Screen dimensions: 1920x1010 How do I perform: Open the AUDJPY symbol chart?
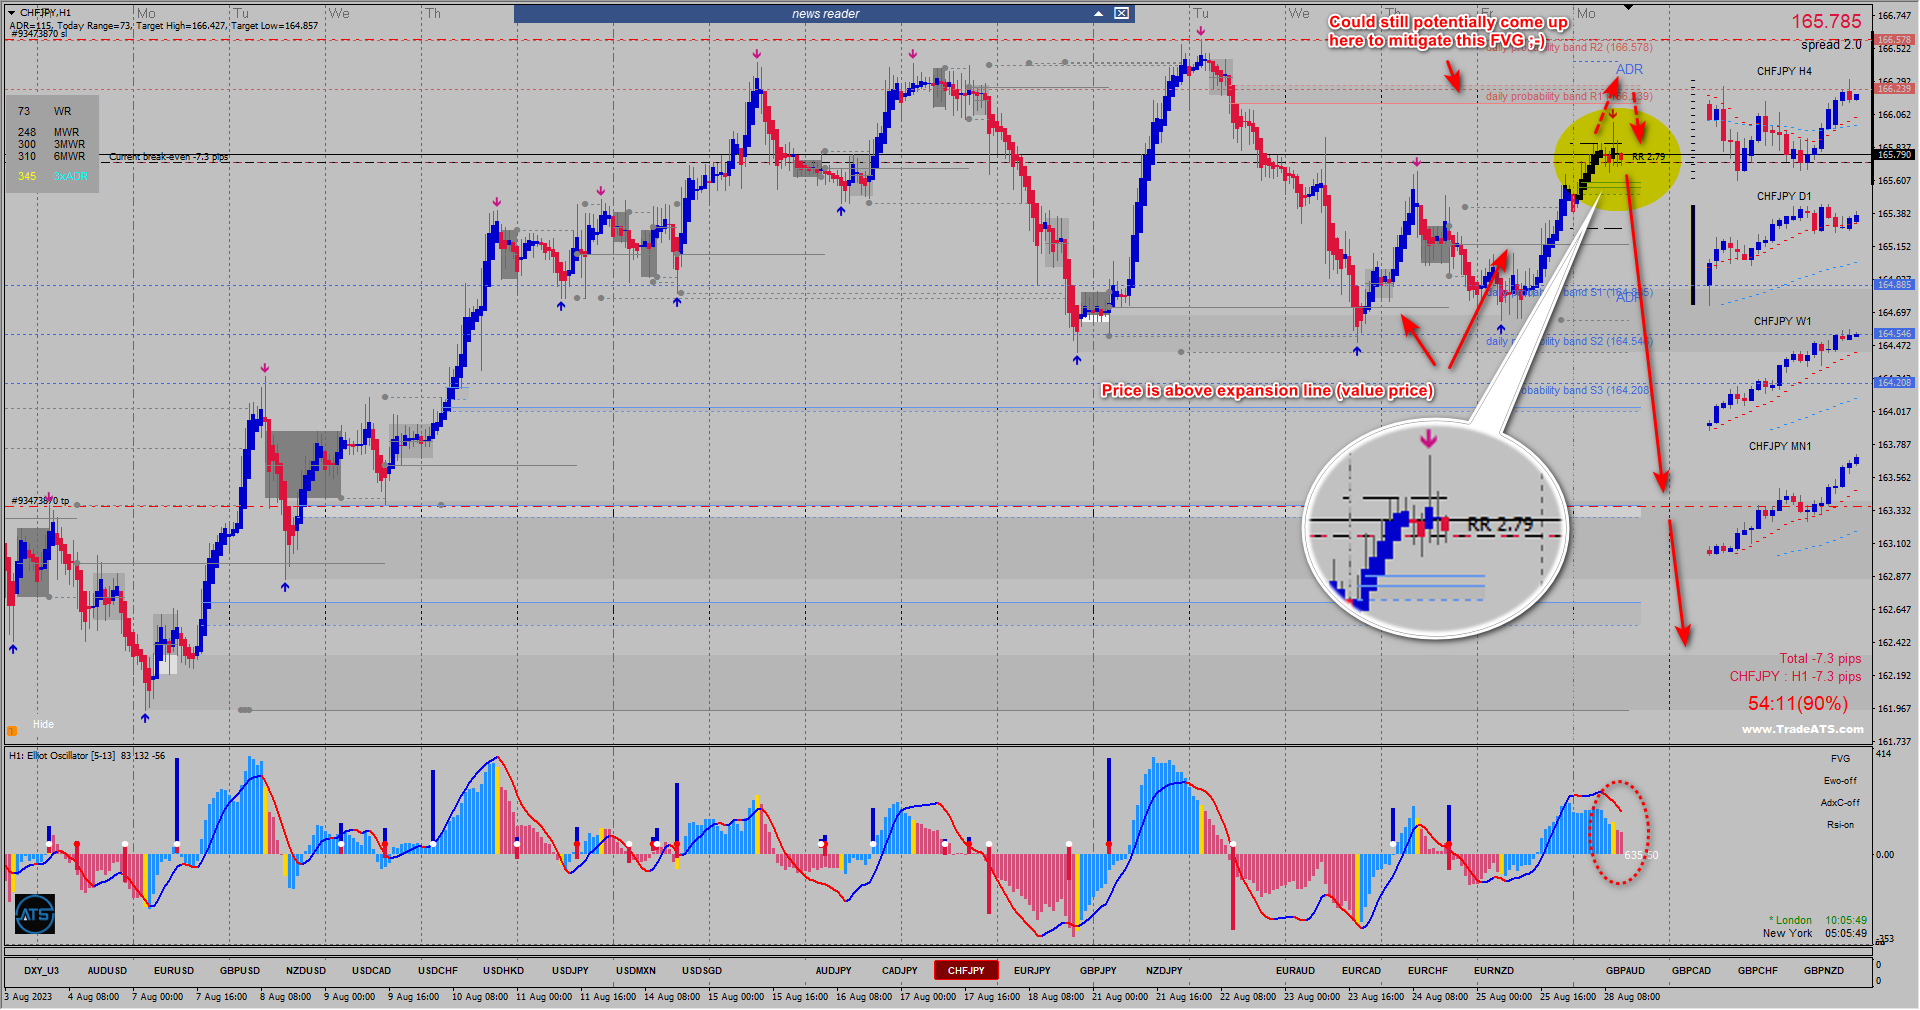tap(834, 971)
